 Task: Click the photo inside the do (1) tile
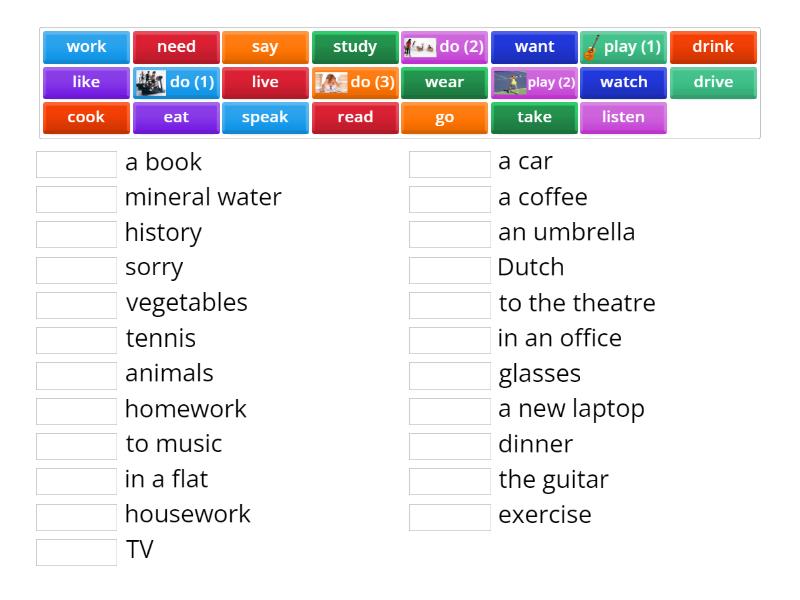(152, 83)
